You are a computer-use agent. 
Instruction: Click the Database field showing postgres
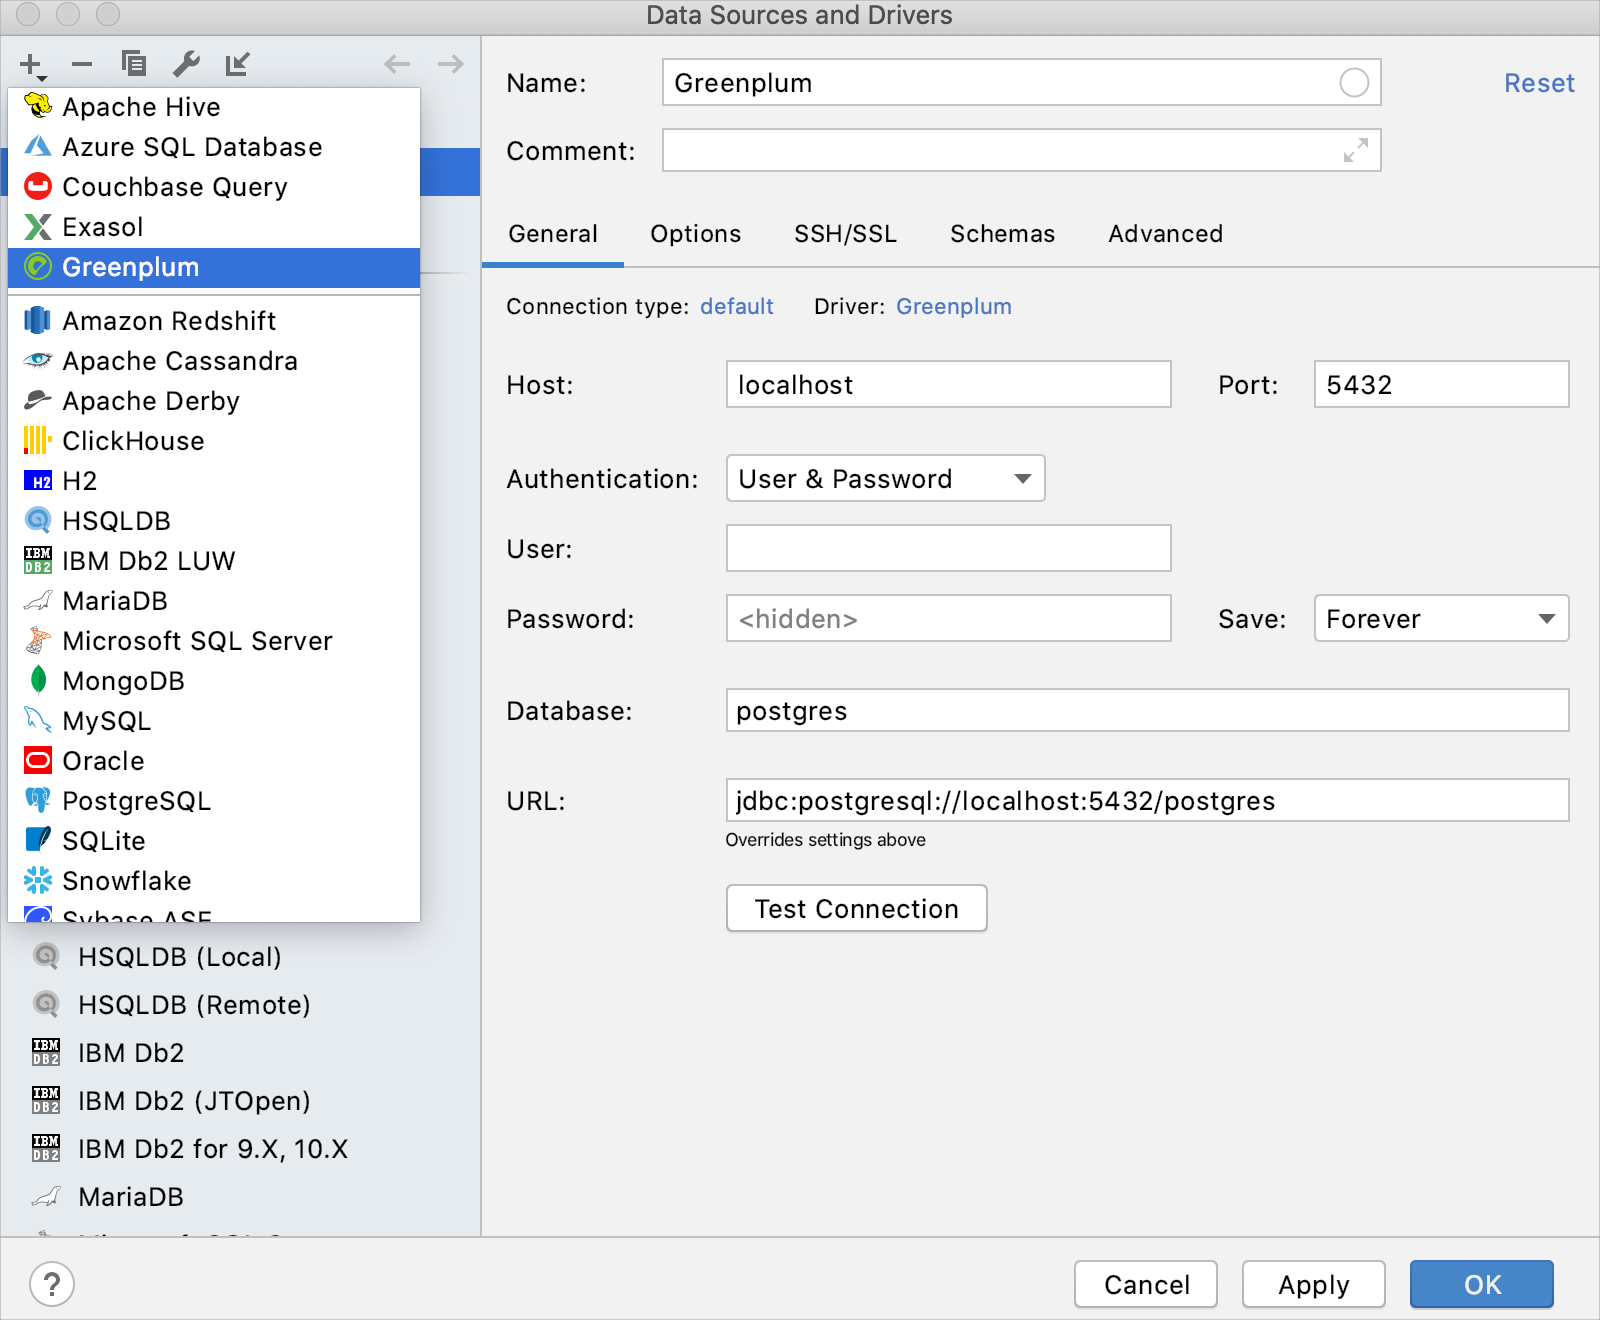1147,710
